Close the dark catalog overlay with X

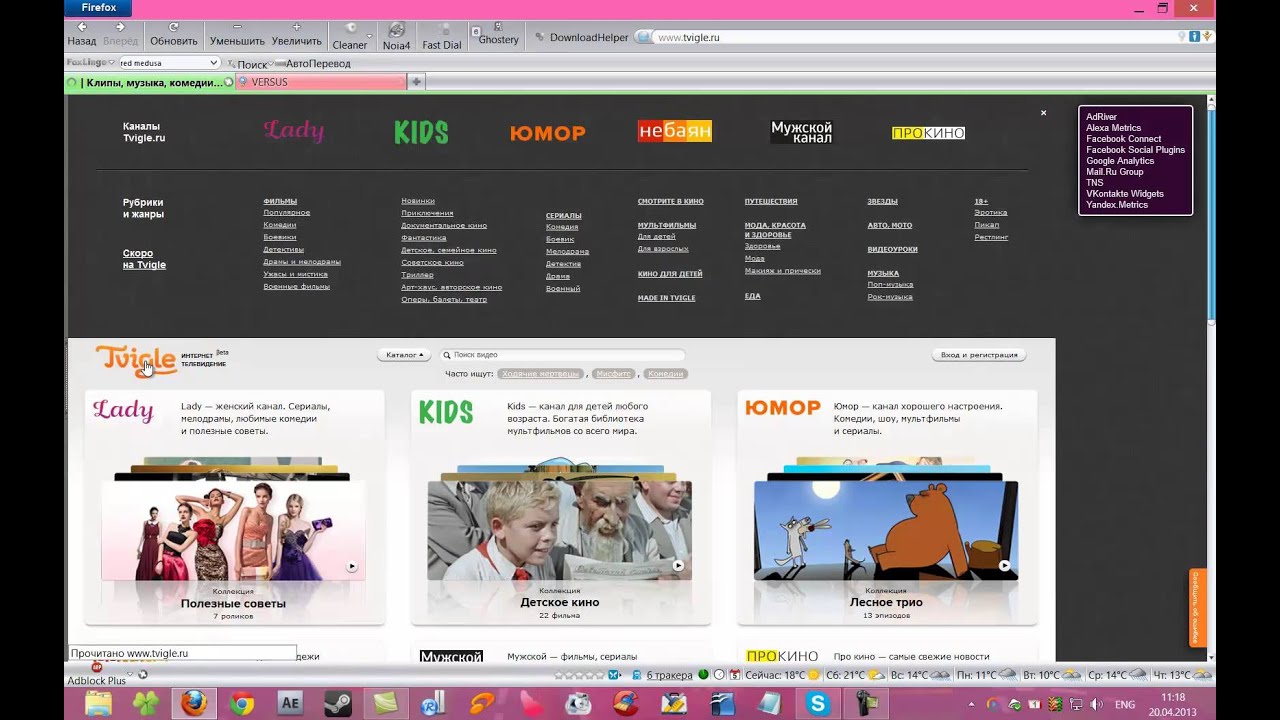tap(1043, 113)
